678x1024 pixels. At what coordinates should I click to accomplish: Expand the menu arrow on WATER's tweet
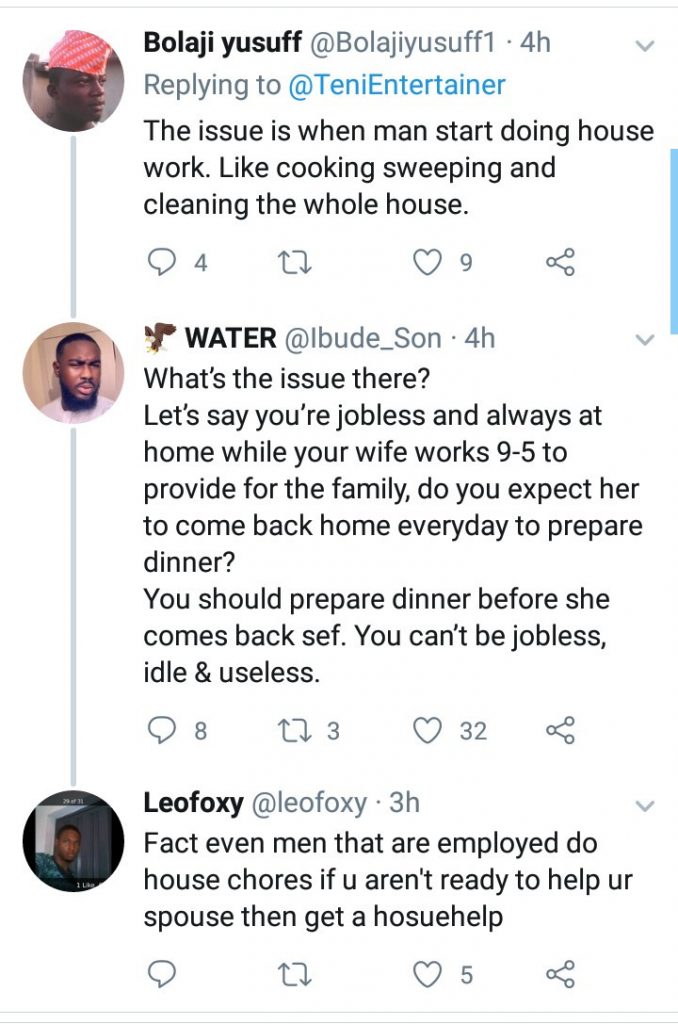pos(645,340)
